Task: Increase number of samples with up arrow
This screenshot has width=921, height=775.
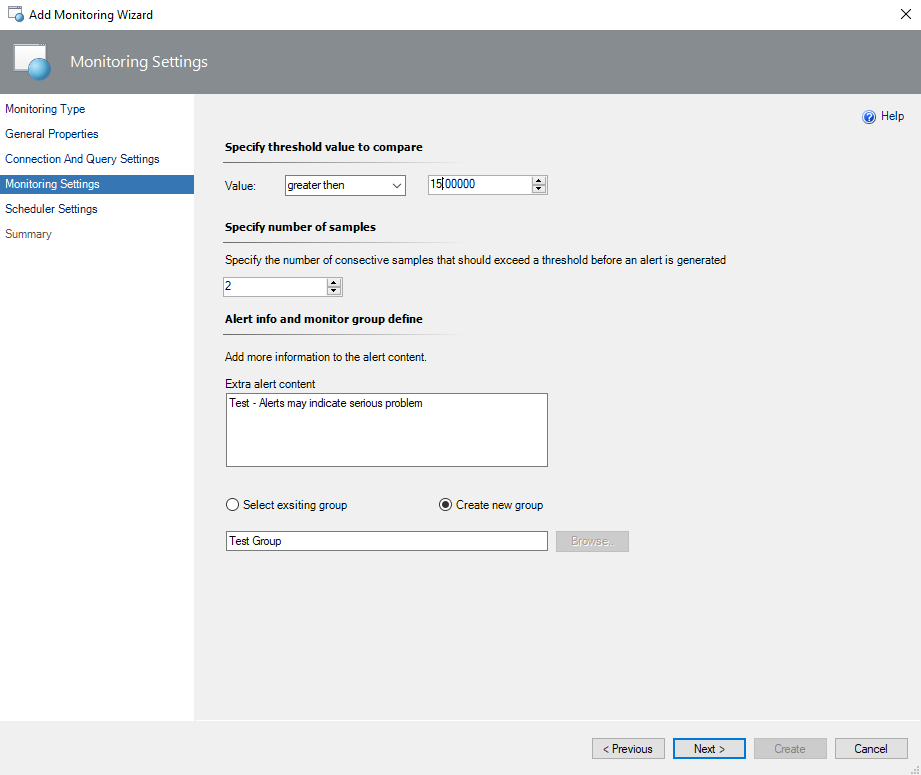Action: pyautogui.click(x=334, y=283)
